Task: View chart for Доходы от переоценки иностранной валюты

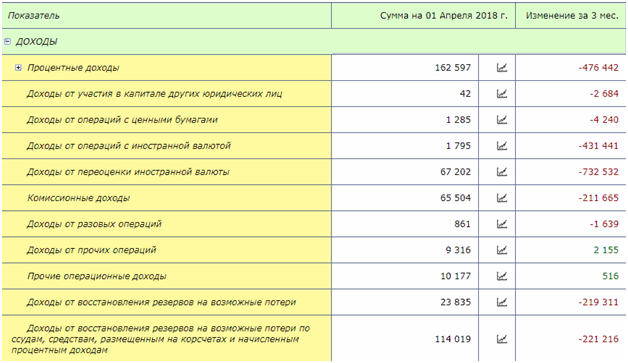Action: coord(501,172)
